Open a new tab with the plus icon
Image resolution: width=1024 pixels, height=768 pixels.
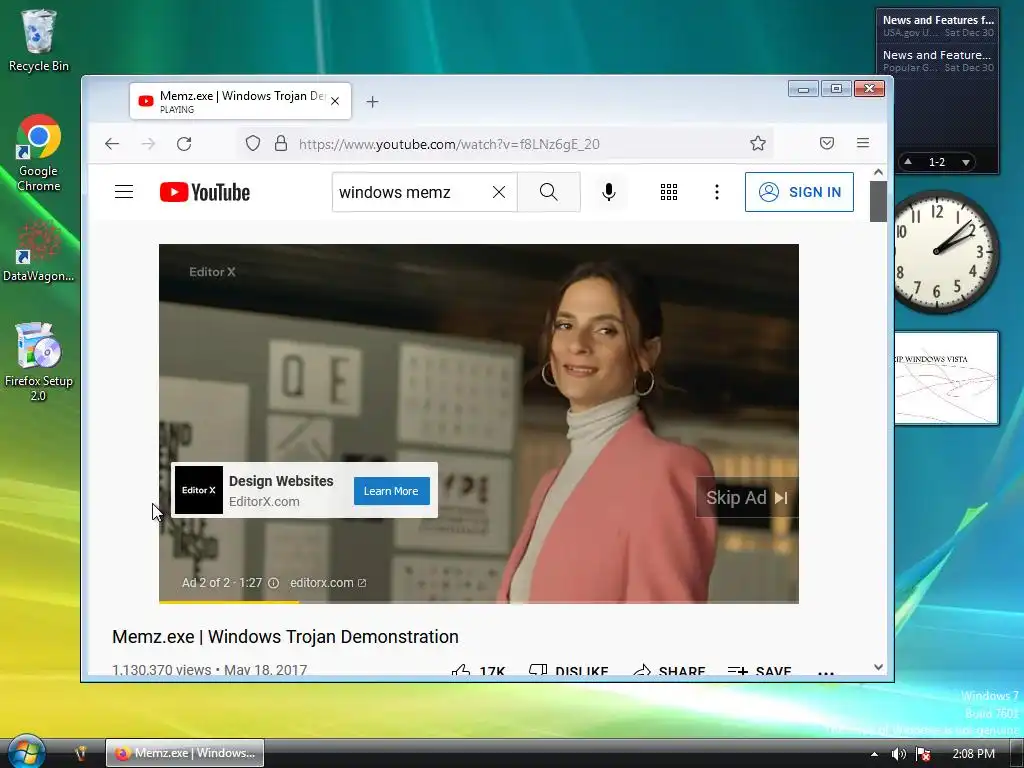pos(372,102)
